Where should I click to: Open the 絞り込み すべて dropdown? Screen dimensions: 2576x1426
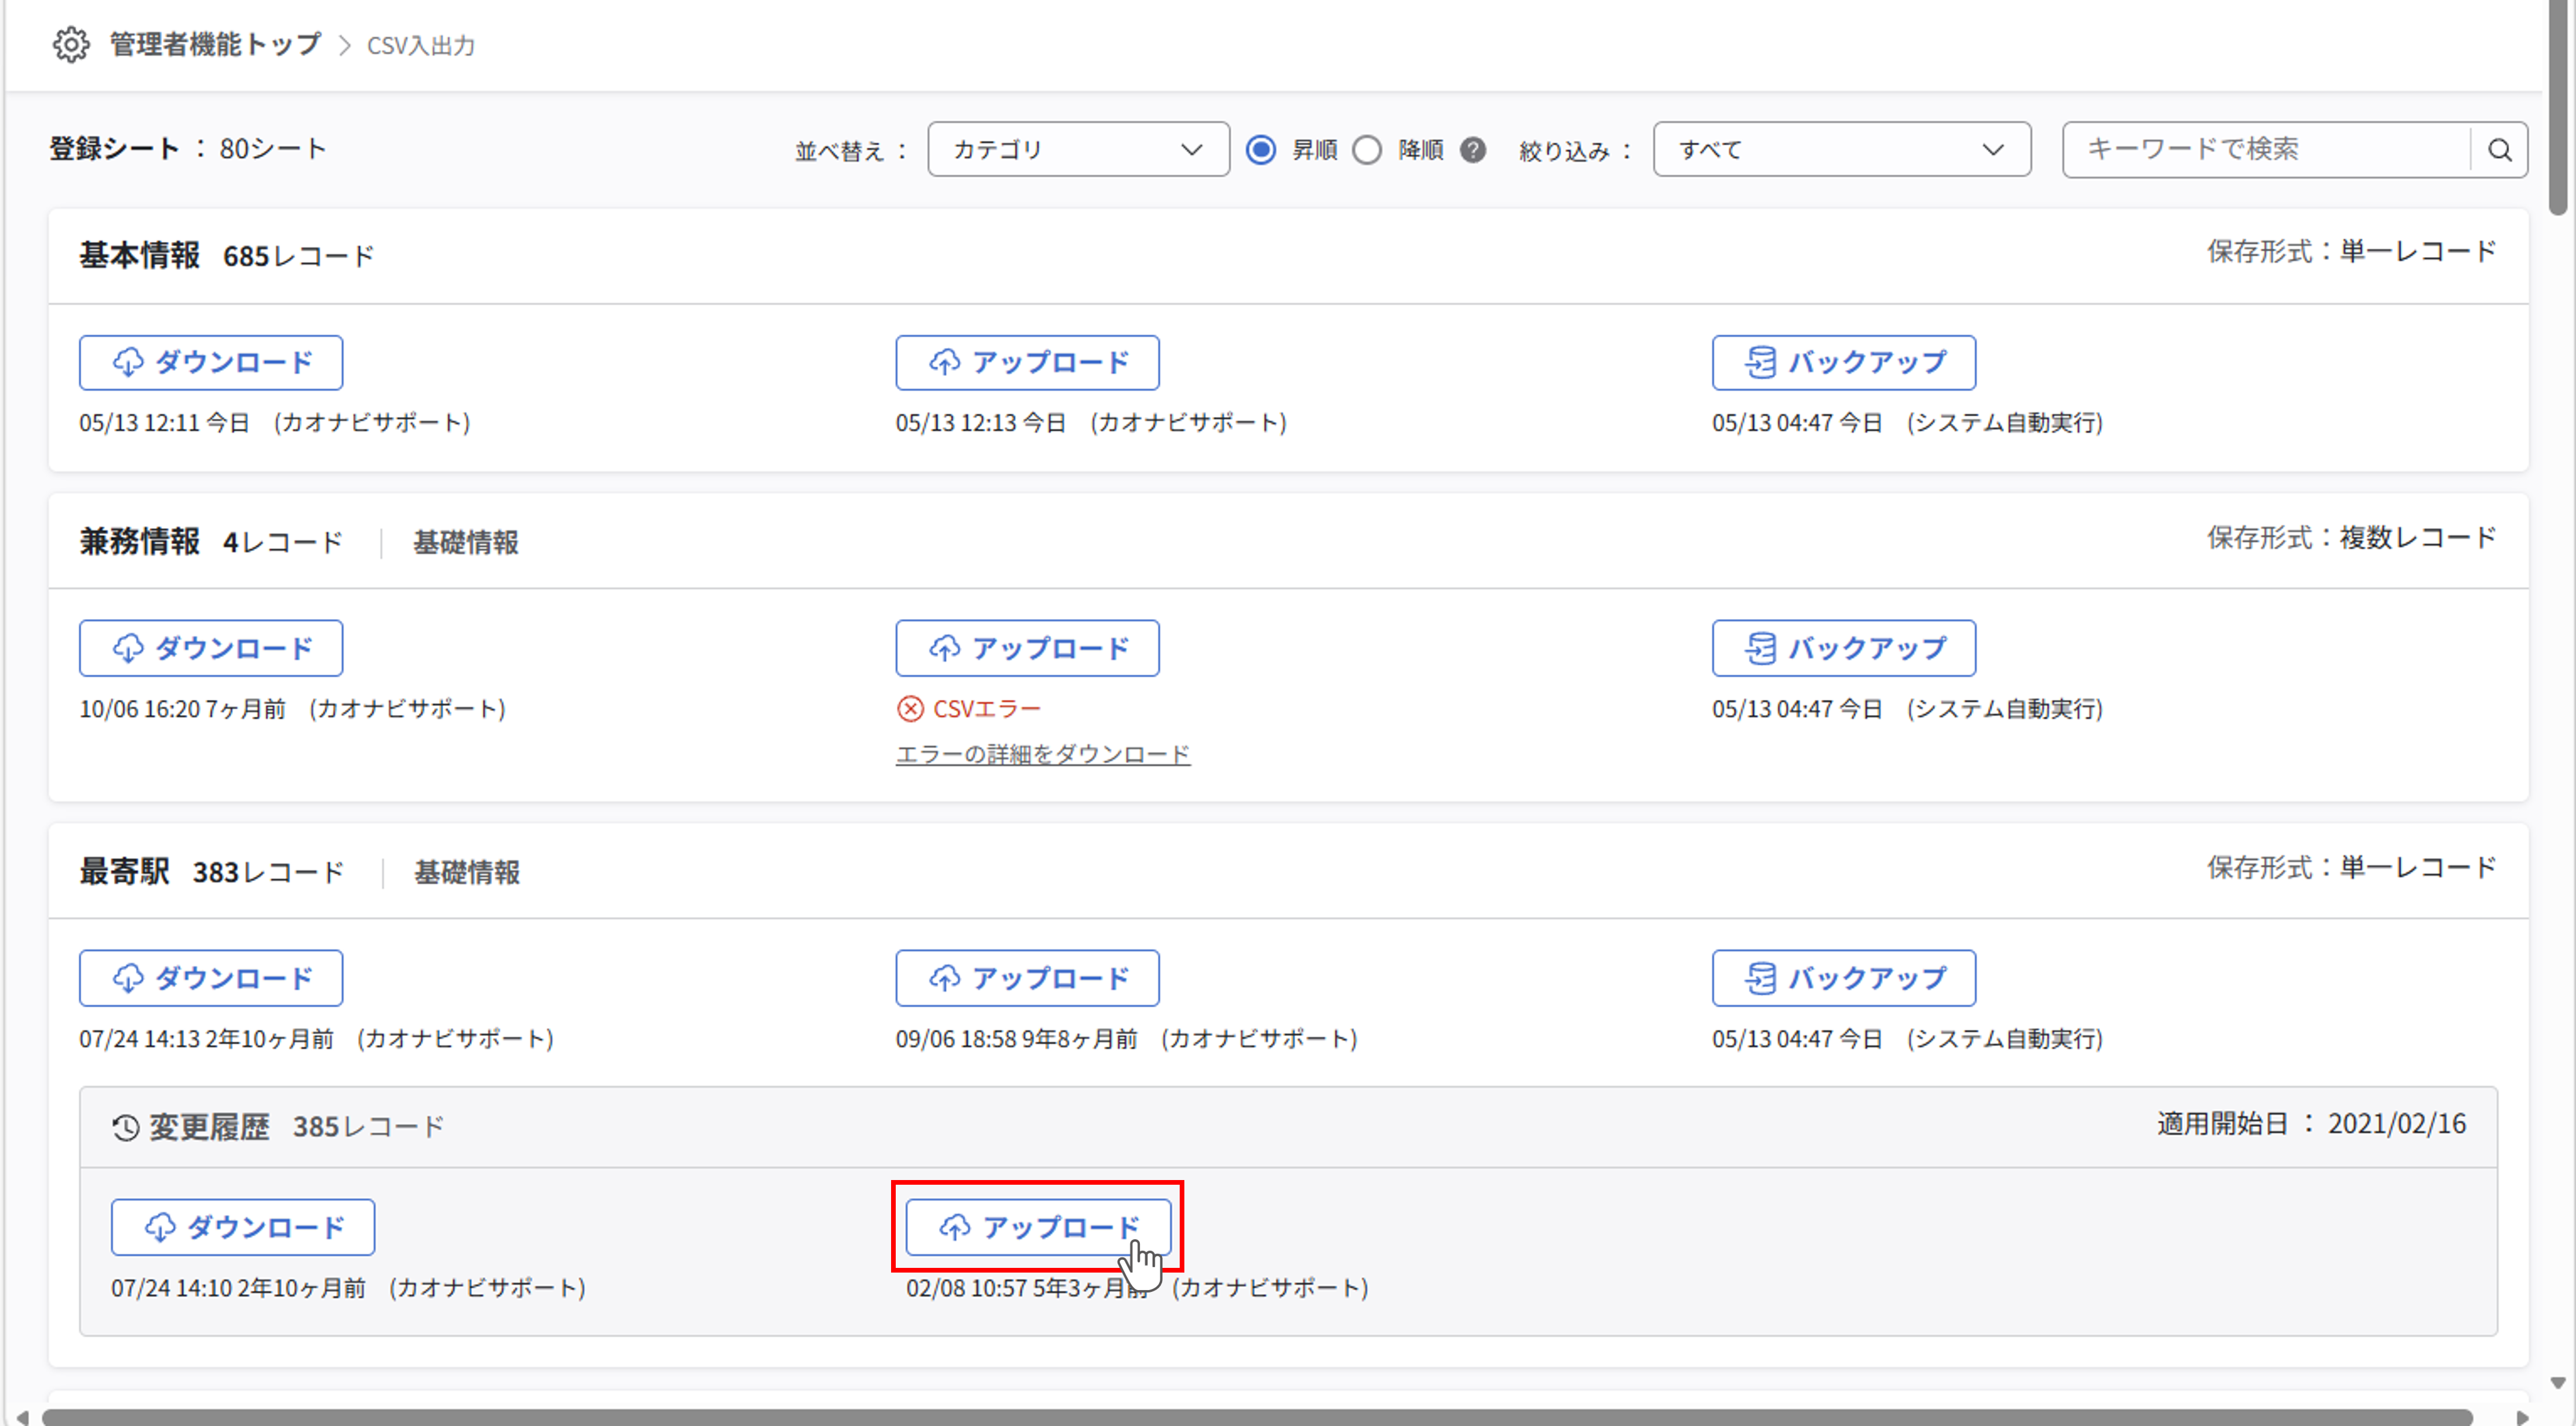pos(1842,149)
